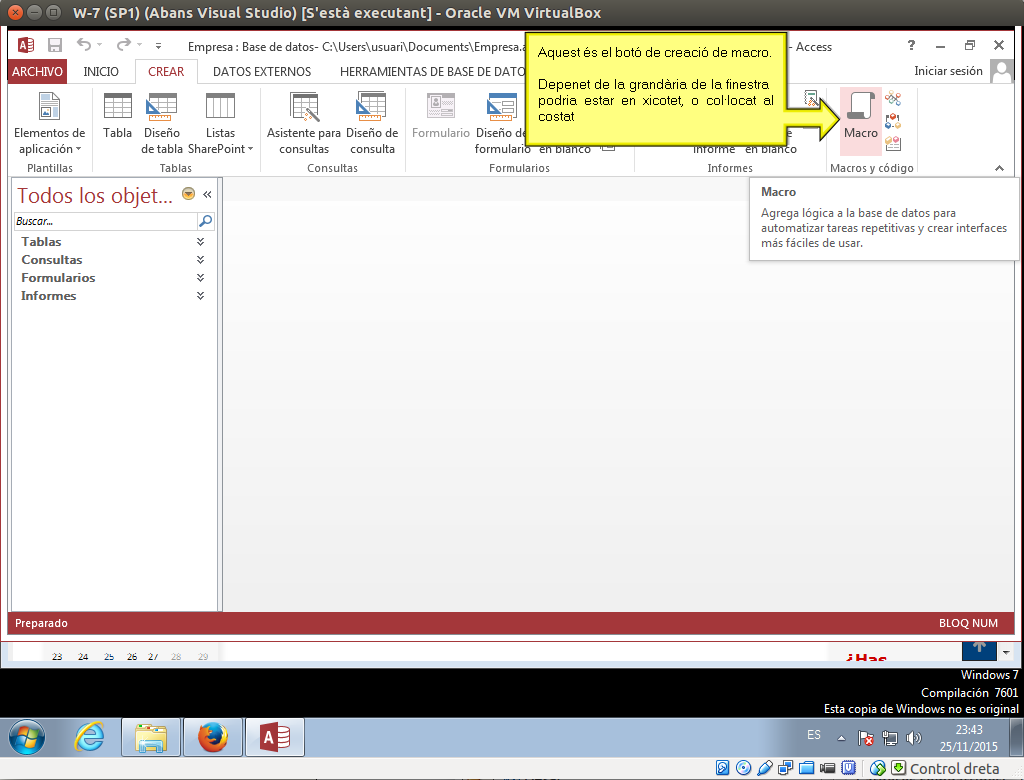Open the Todos los objetos category dropdown
The width and height of the screenshot is (1024, 780).
pyautogui.click(x=189, y=194)
